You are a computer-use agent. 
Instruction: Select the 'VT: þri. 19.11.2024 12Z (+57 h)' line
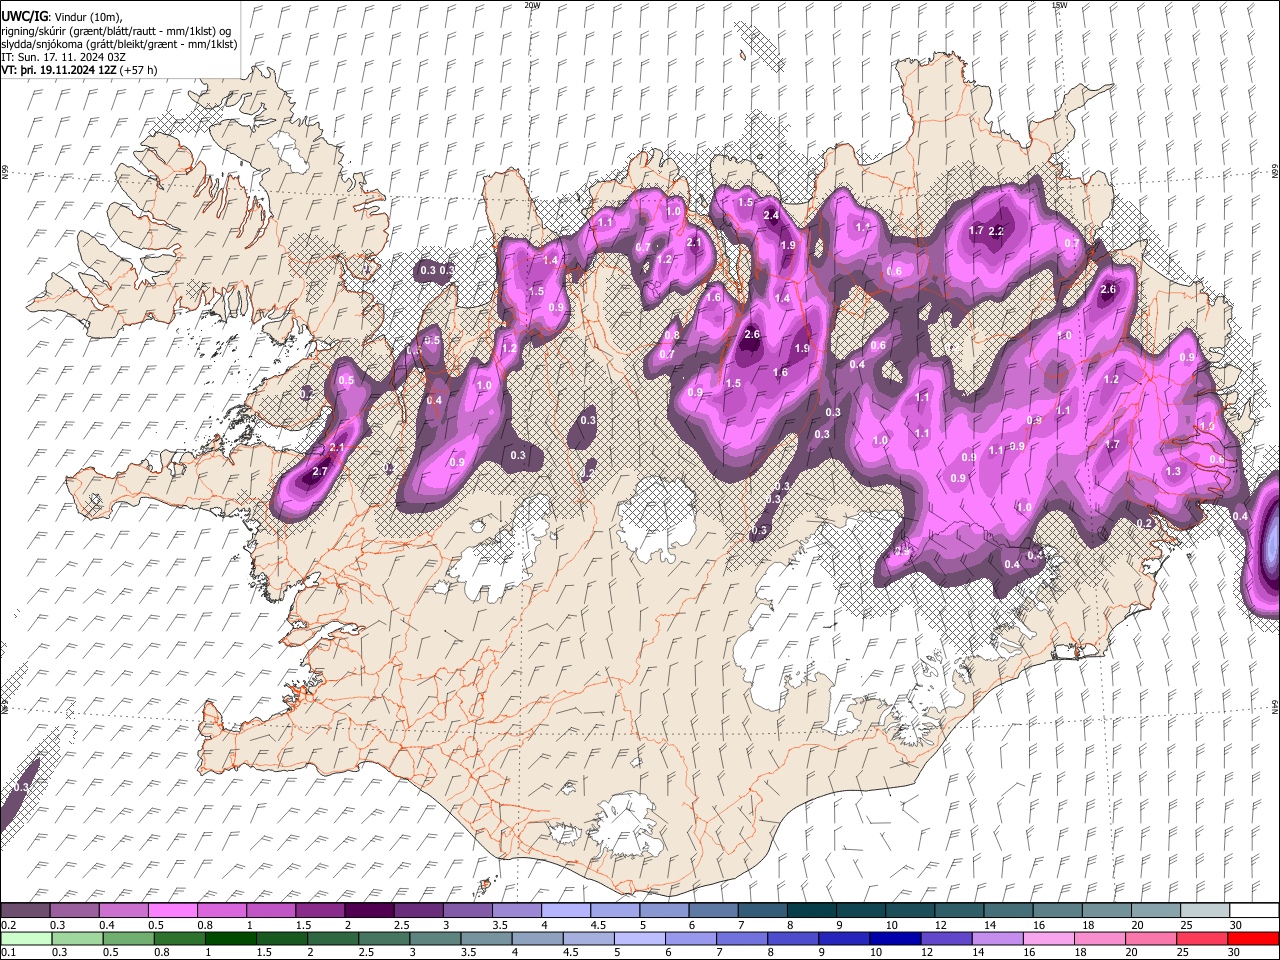click(79, 70)
